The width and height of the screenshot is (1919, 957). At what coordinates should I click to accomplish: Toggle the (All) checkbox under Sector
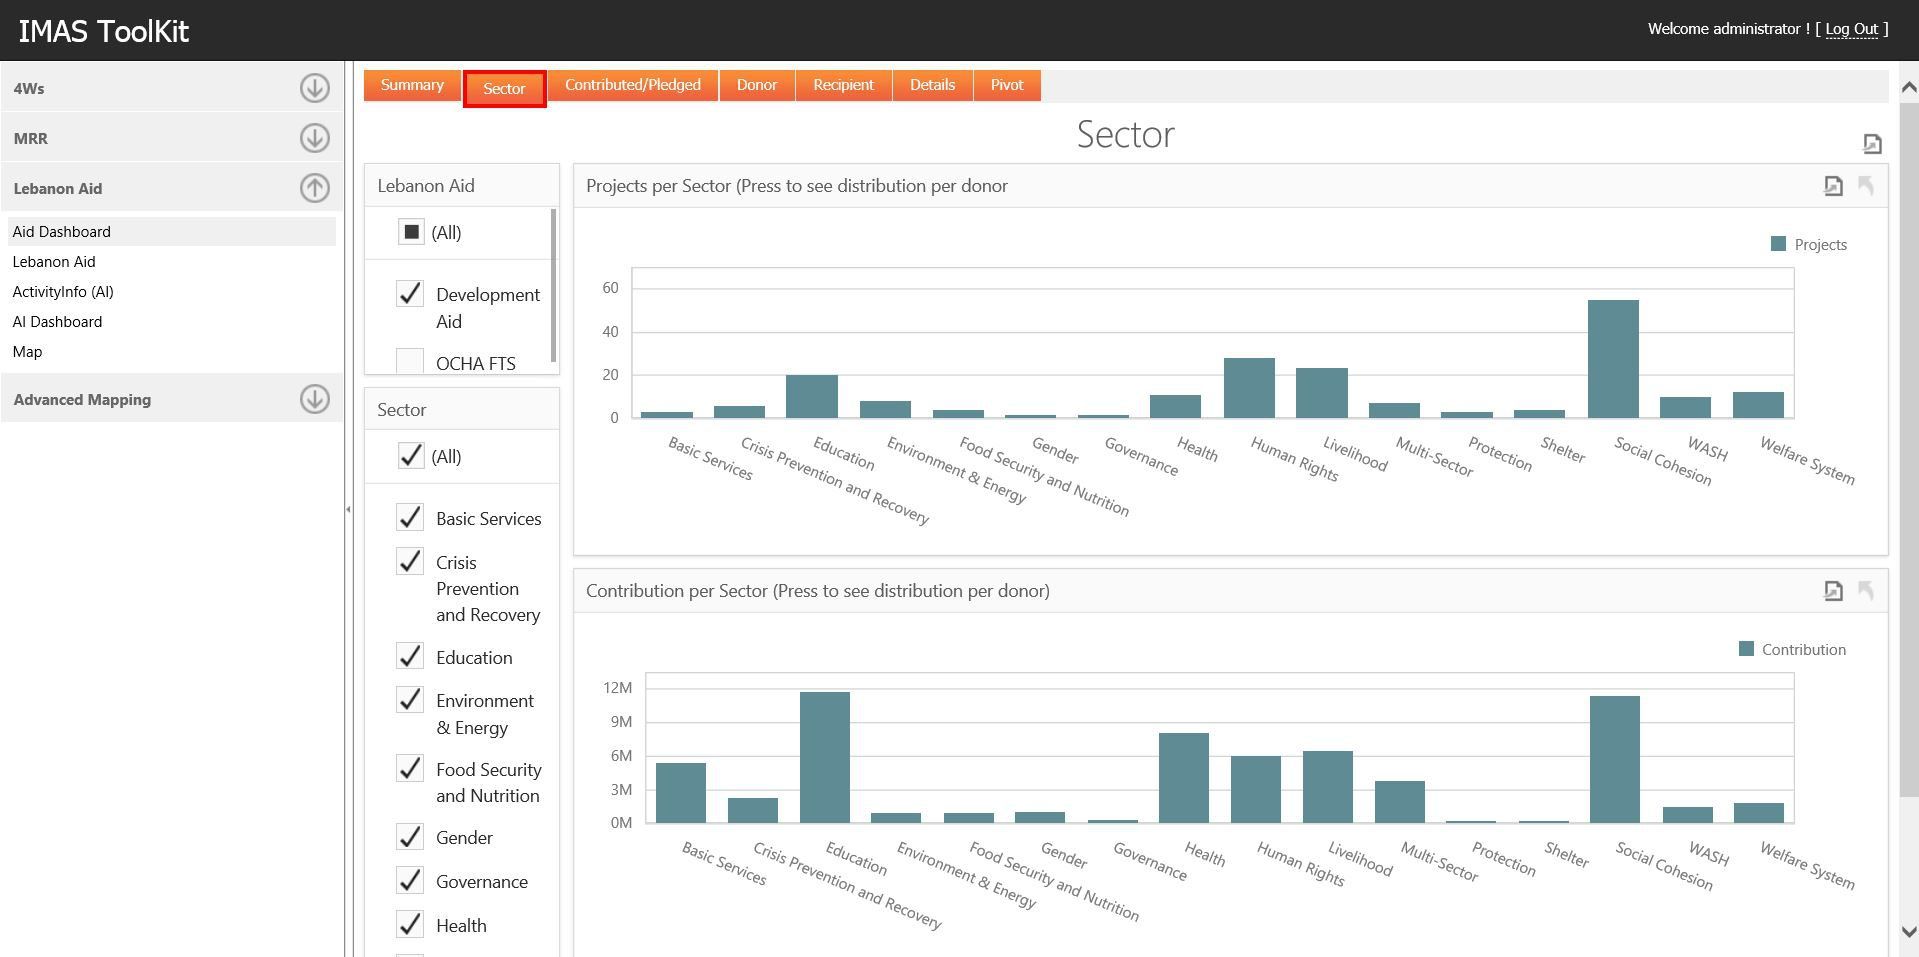coord(410,456)
